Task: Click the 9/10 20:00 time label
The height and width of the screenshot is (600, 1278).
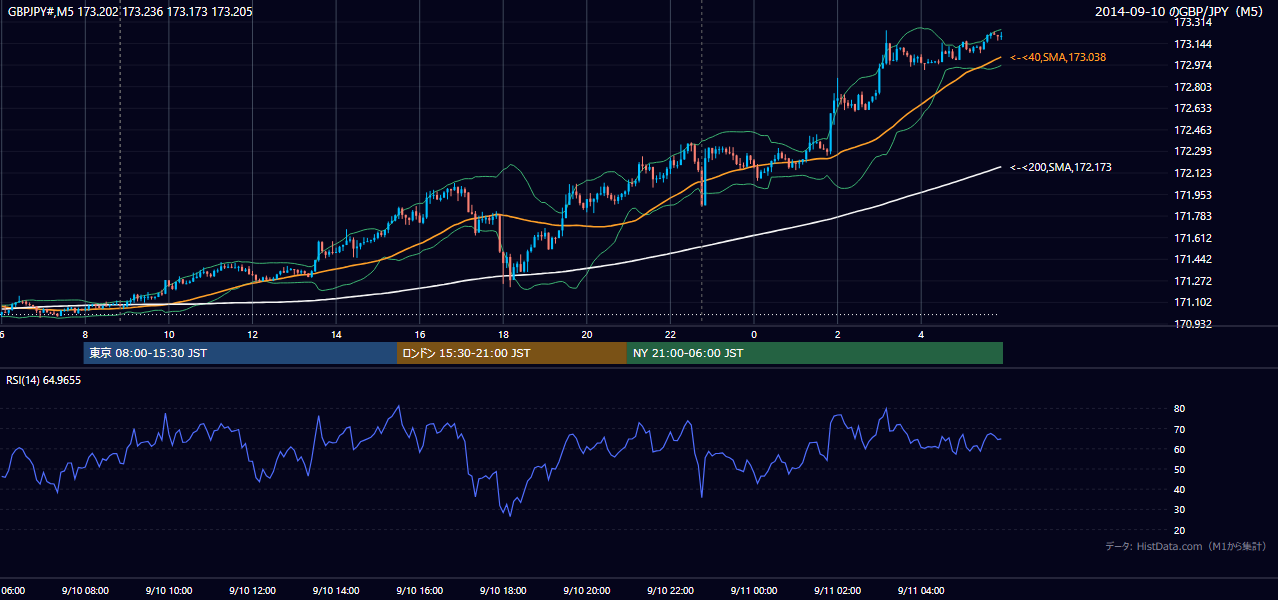Action: 586,591
